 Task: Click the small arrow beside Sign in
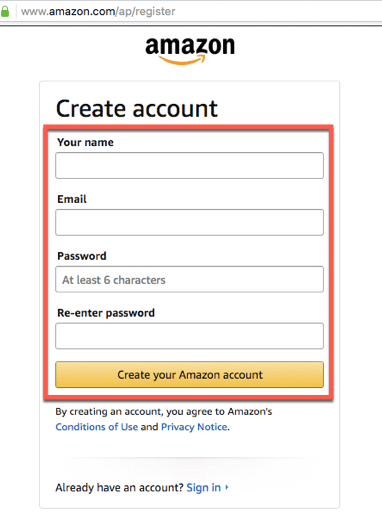click(227, 487)
